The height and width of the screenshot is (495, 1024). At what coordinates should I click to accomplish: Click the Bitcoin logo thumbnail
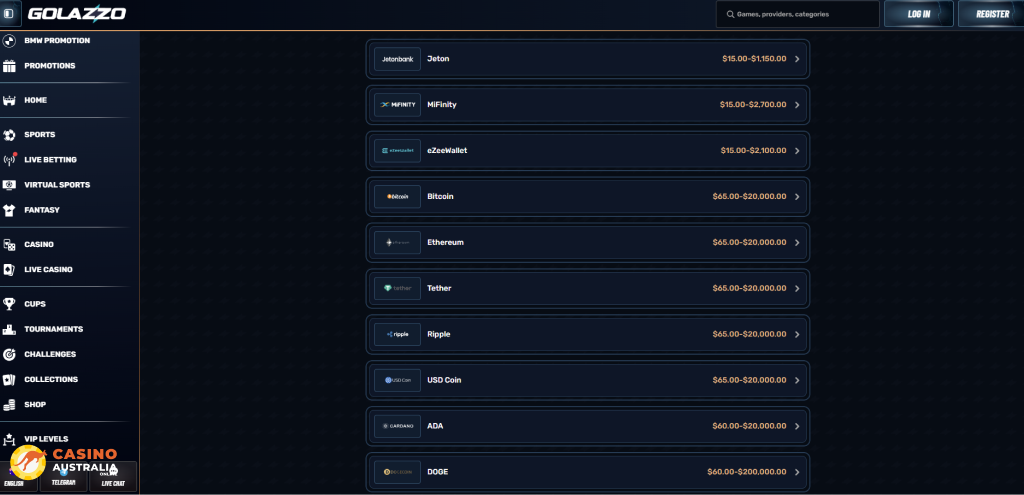pyautogui.click(x=397, y=196)
